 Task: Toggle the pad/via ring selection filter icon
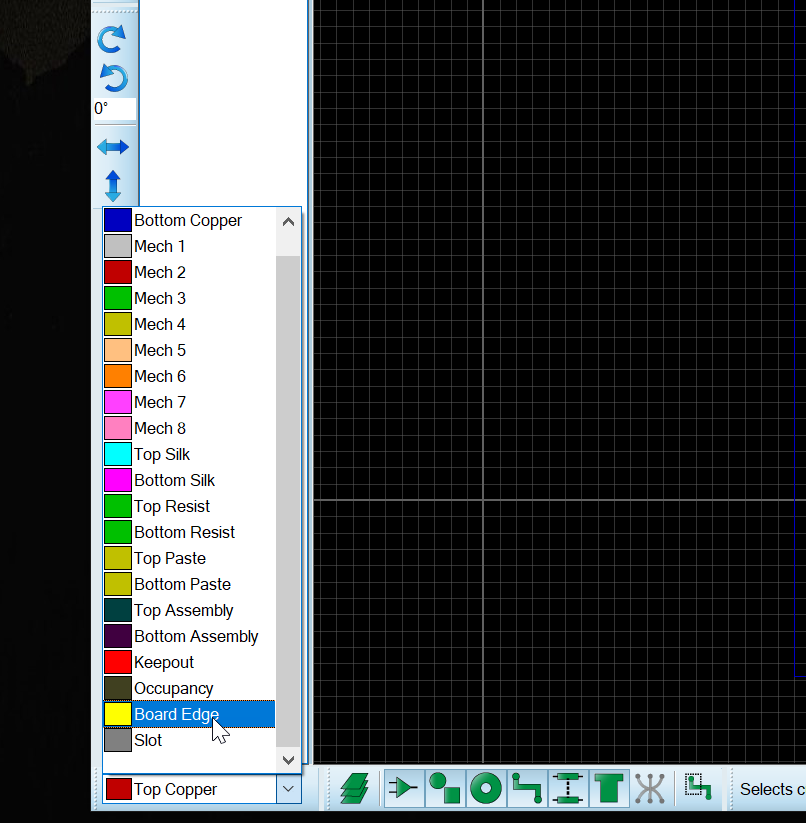pos(486,789)
